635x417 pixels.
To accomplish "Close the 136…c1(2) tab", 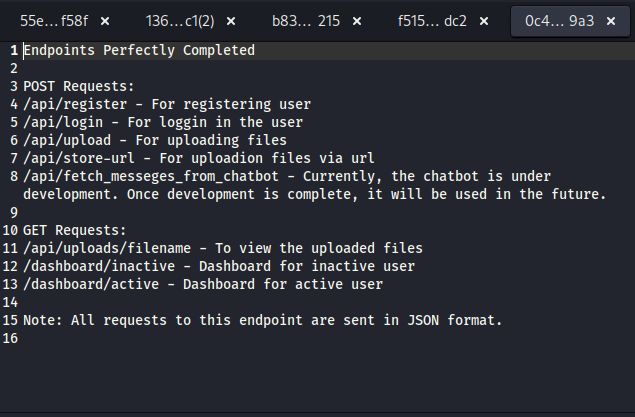I will [232, 20].
